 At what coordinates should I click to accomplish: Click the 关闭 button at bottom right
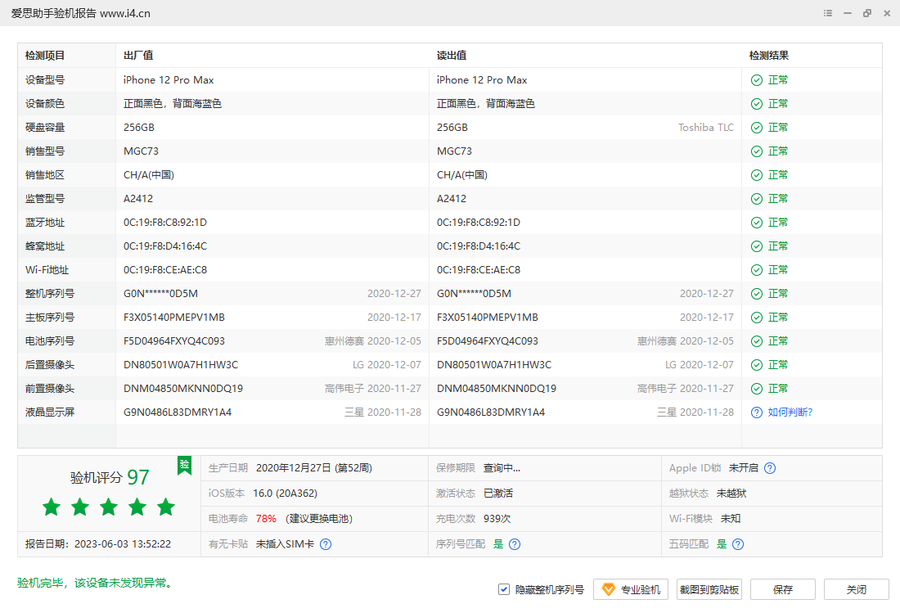click(x=855, y=590)
